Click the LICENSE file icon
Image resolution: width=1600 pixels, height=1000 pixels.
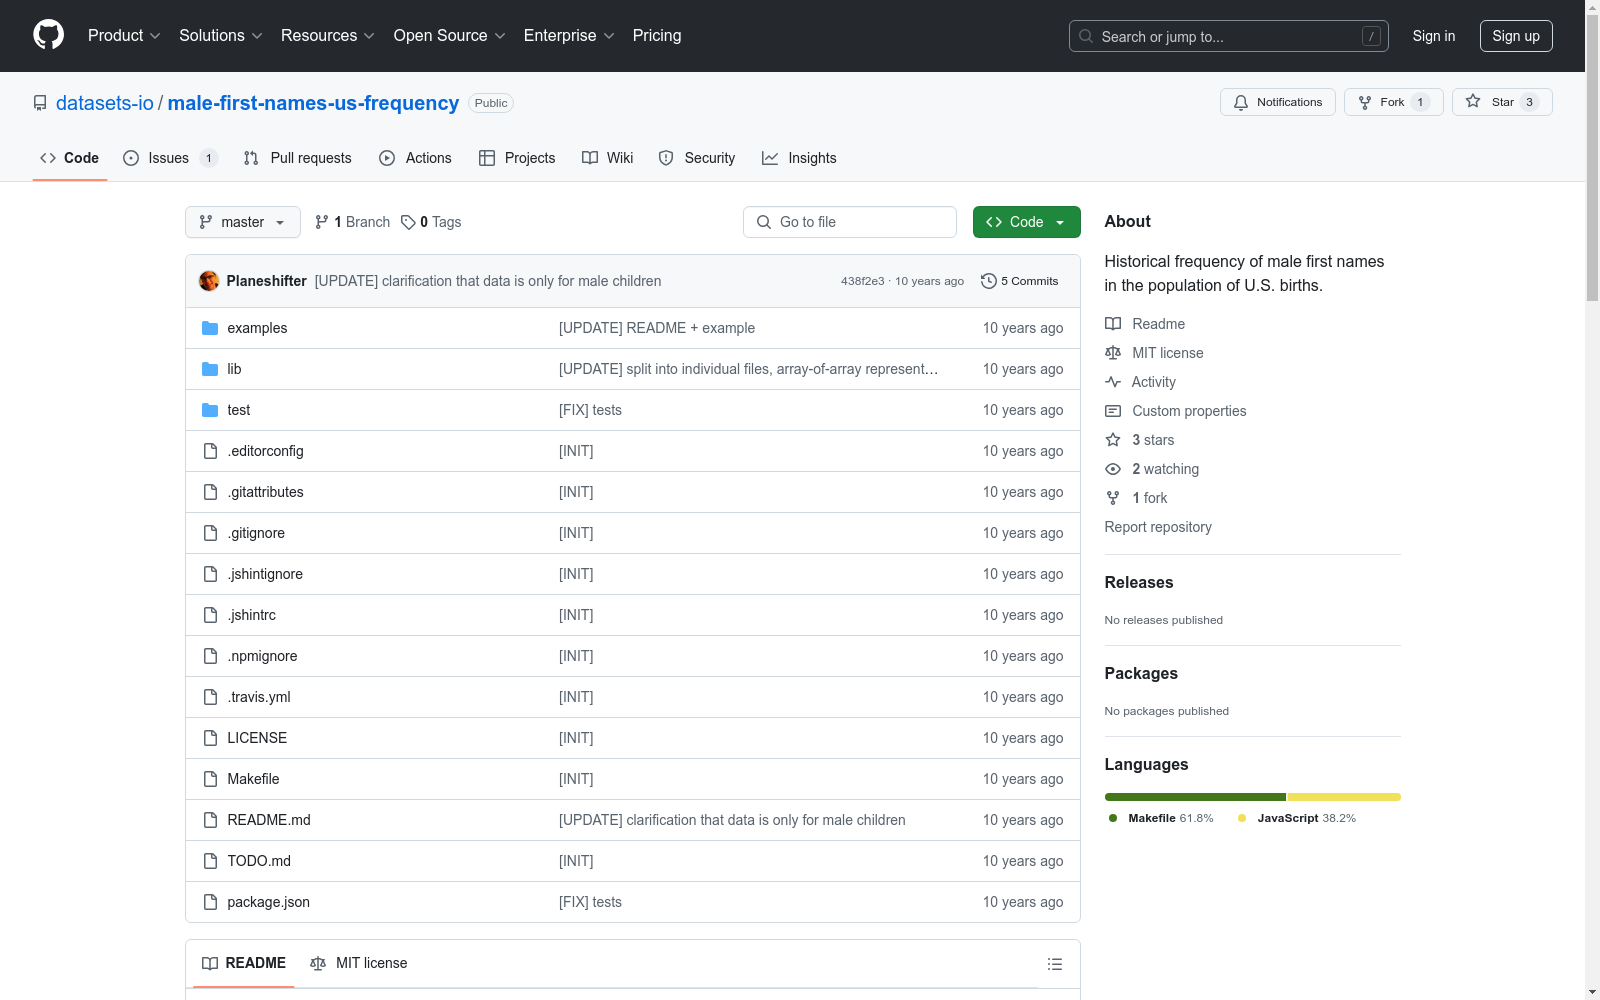pos(210,738)
